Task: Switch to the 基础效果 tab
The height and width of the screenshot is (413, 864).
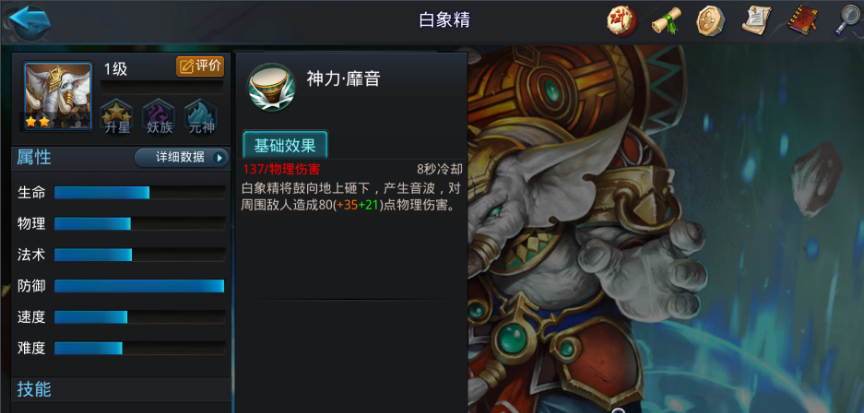Action: (x=285, y=145)
